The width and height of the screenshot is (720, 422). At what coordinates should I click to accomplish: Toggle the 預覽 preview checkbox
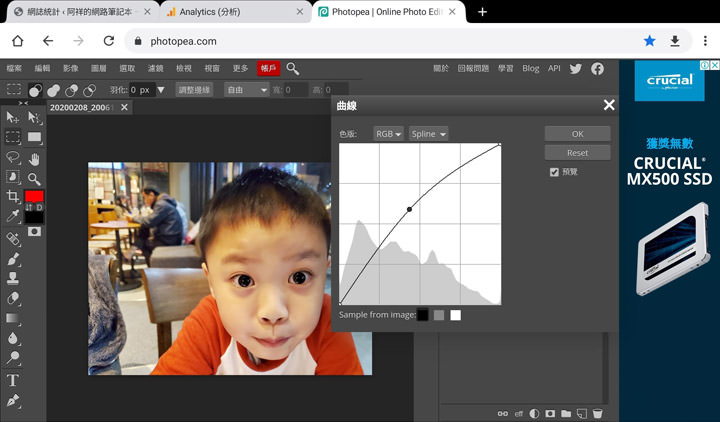554,172
